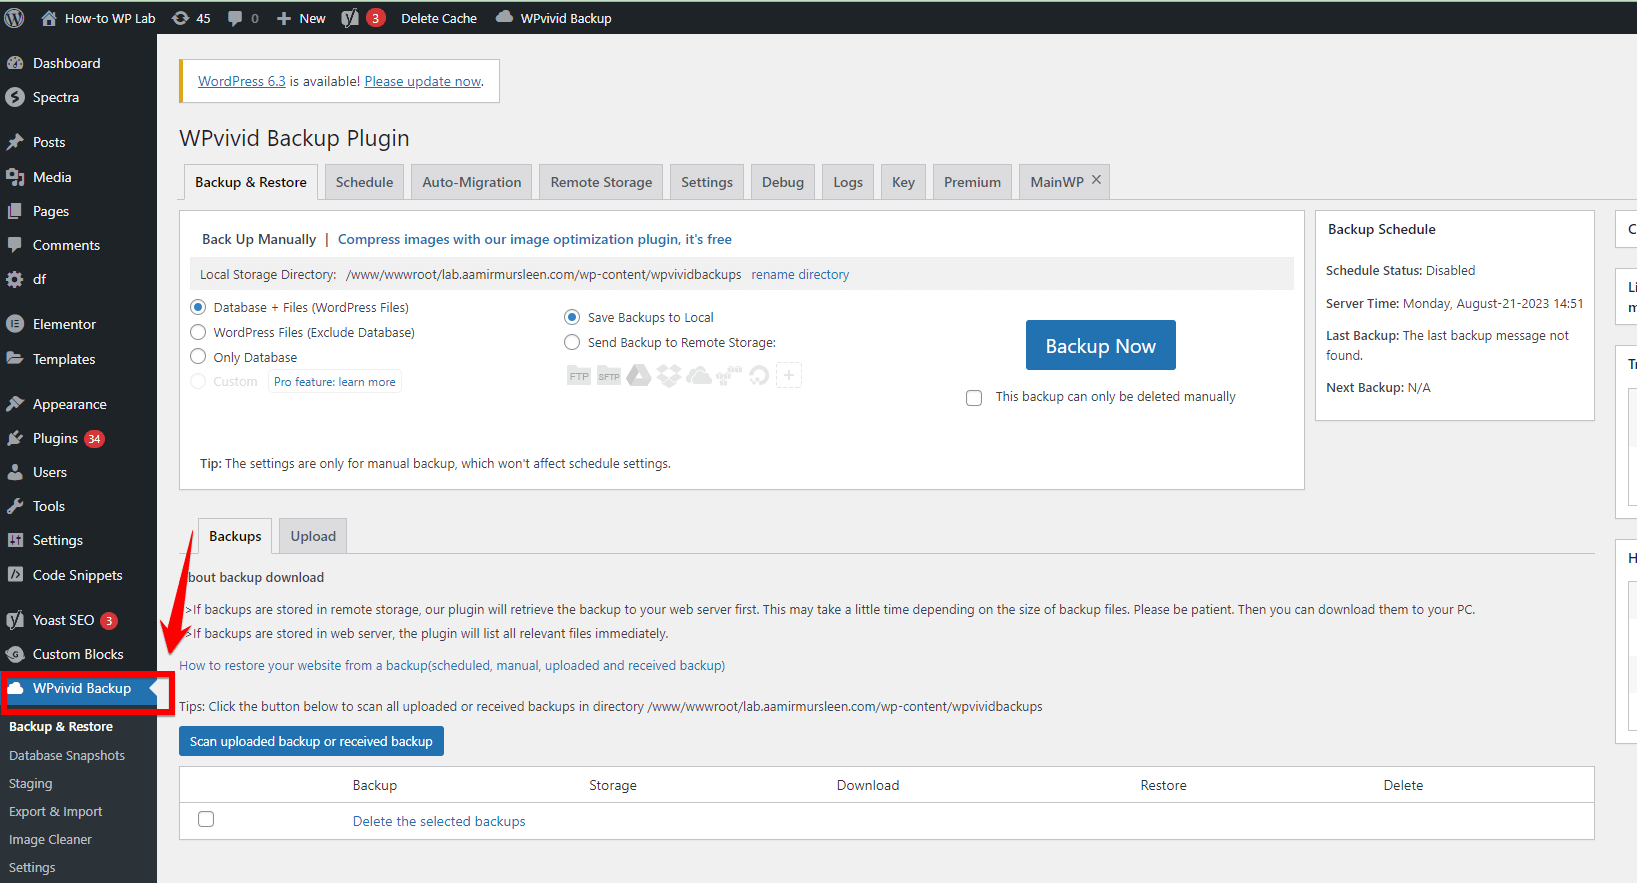Open Please update now link
The height and width of the screenshot is (883, 1637).
423,82
